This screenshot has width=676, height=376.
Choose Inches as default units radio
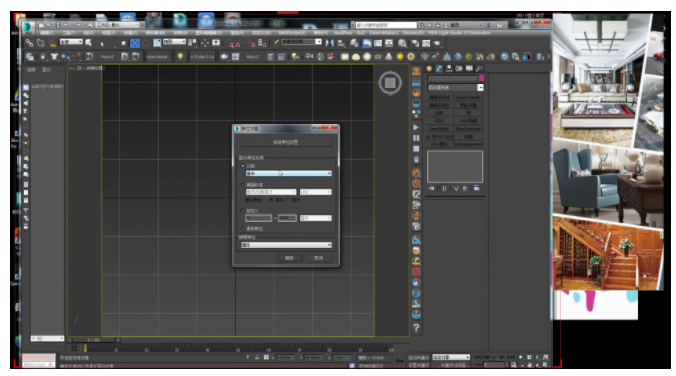(288, 200)
